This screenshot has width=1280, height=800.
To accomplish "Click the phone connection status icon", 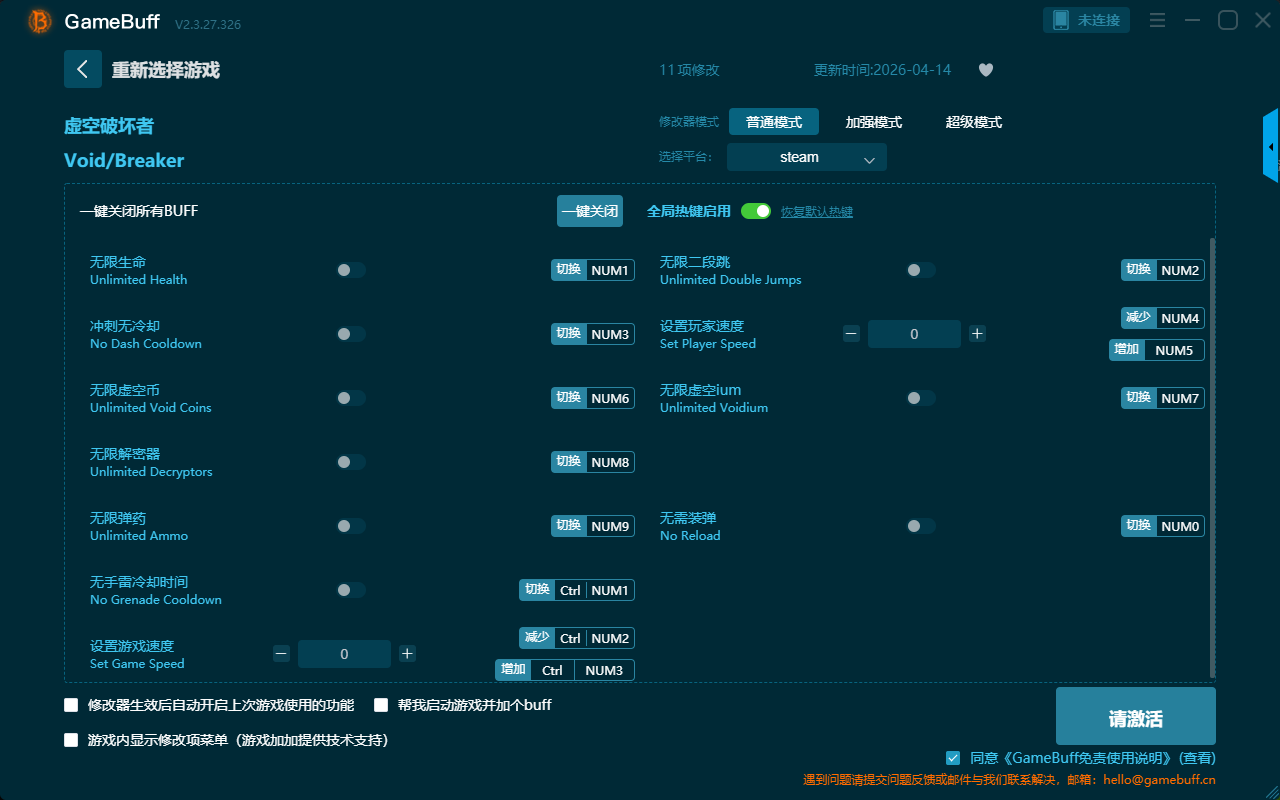I will [1061, 20].
